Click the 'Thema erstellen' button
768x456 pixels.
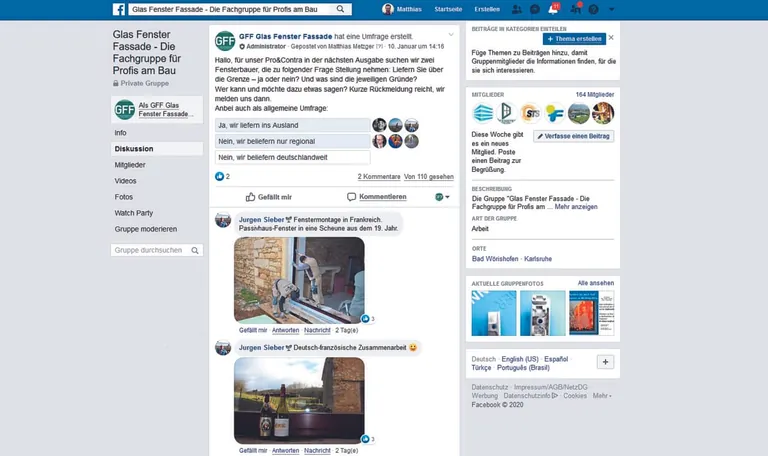[x=574, y=38]
